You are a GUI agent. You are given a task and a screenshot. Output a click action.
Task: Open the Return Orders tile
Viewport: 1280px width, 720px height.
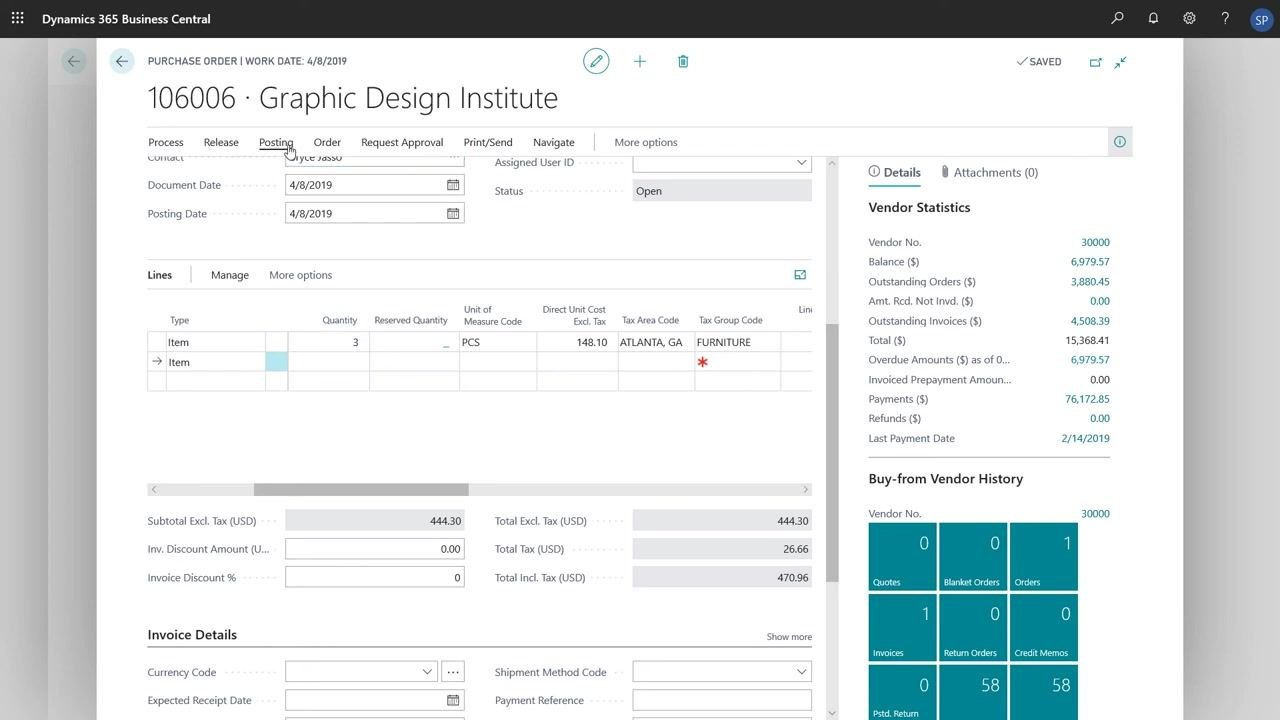click(x=973, y=628)
